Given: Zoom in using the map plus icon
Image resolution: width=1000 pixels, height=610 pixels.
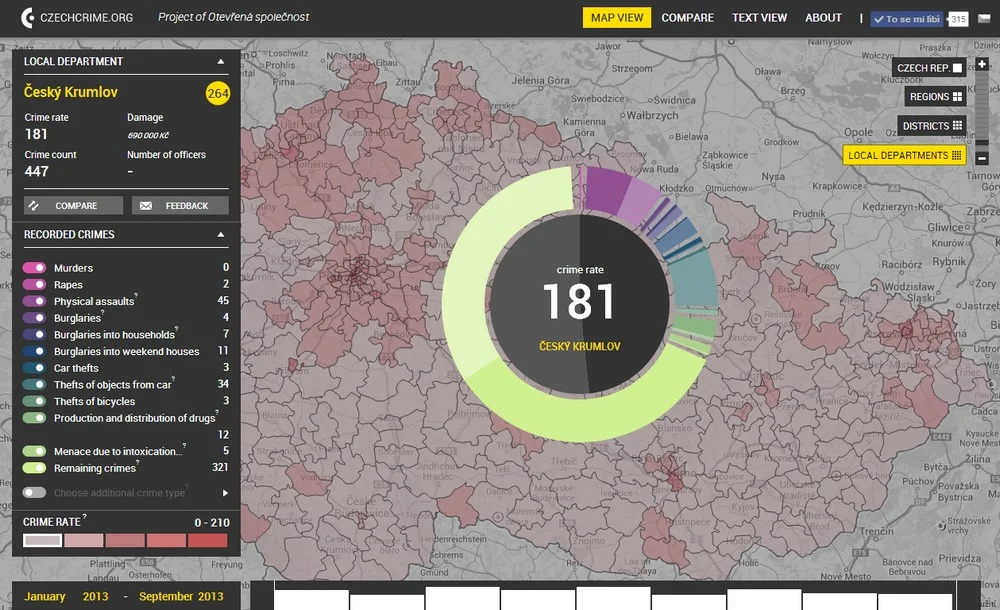Looking at the screenshot, I should tap(984, 63).
